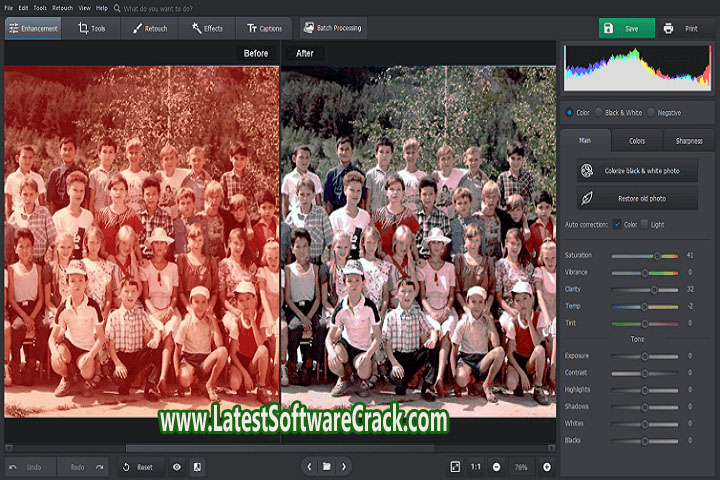Uncheck Auto correction Color checkbox
This screenshot has width=720, height=480.
pos(617,224)
